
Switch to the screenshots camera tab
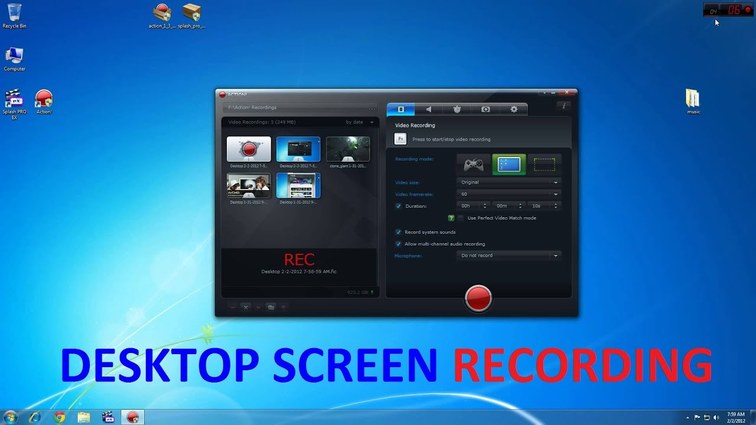[x=486, y=110]
